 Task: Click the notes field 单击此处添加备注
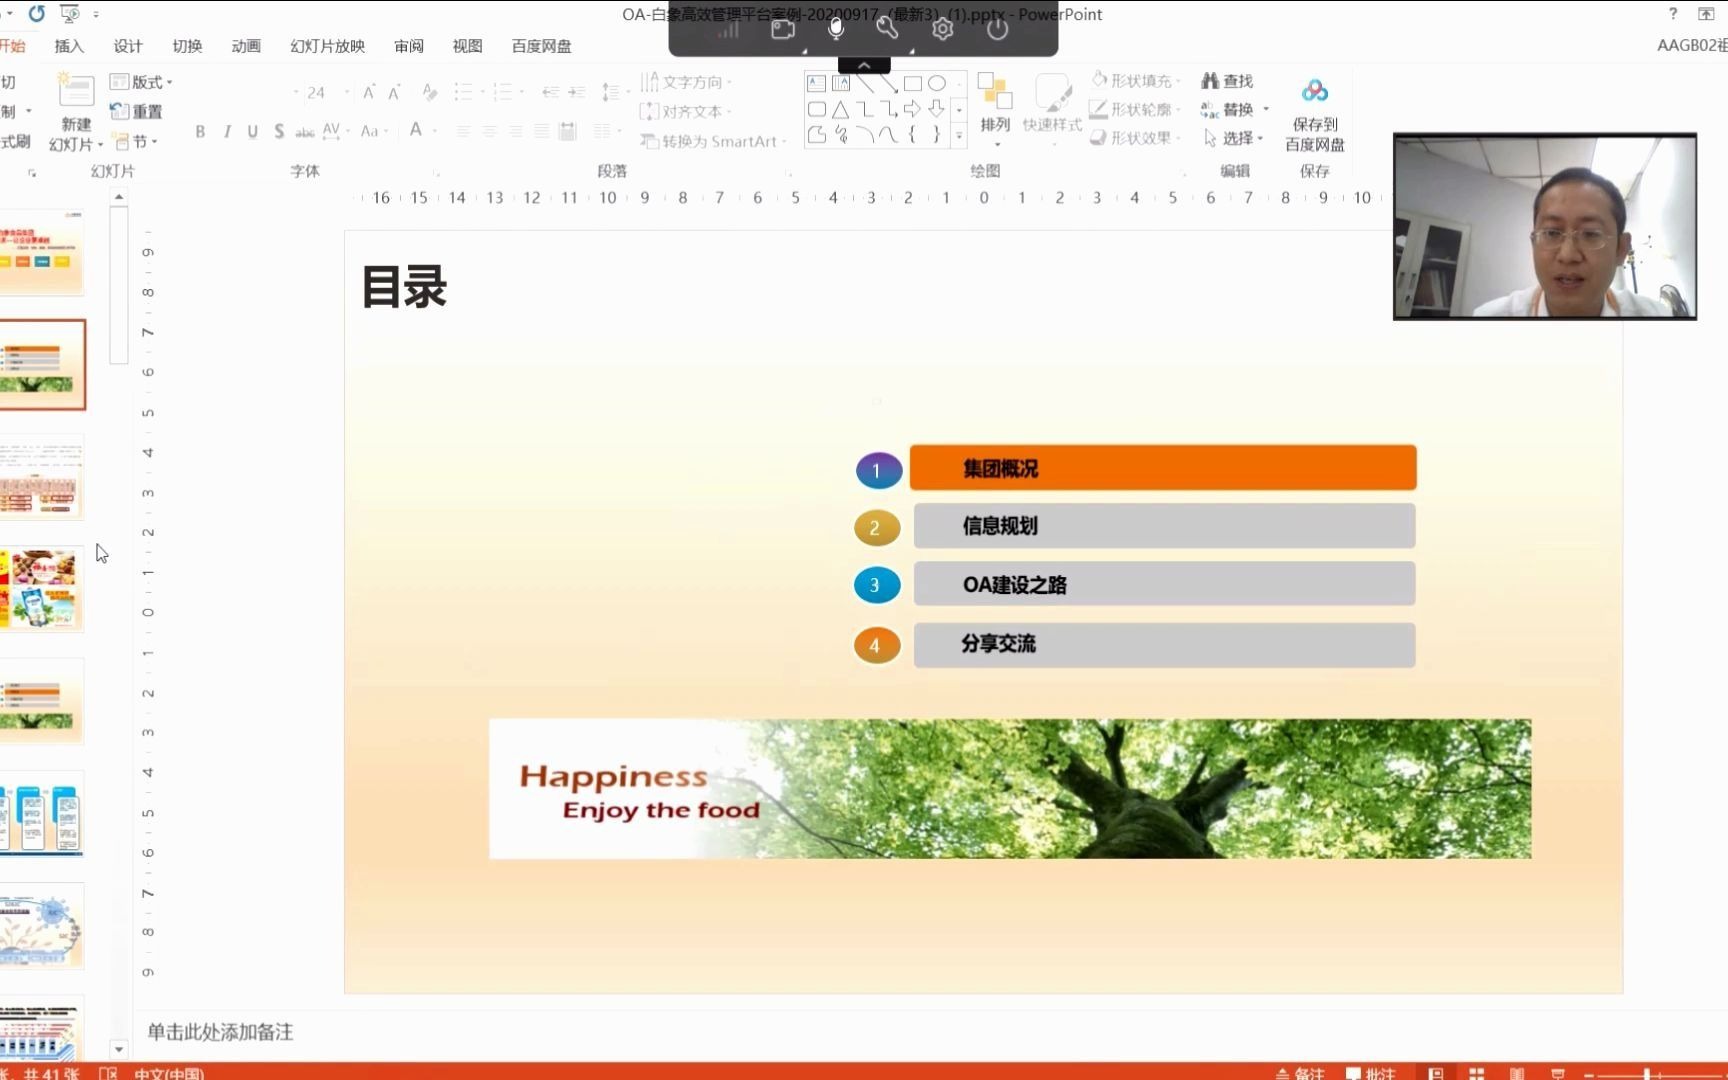(220, 1032)
